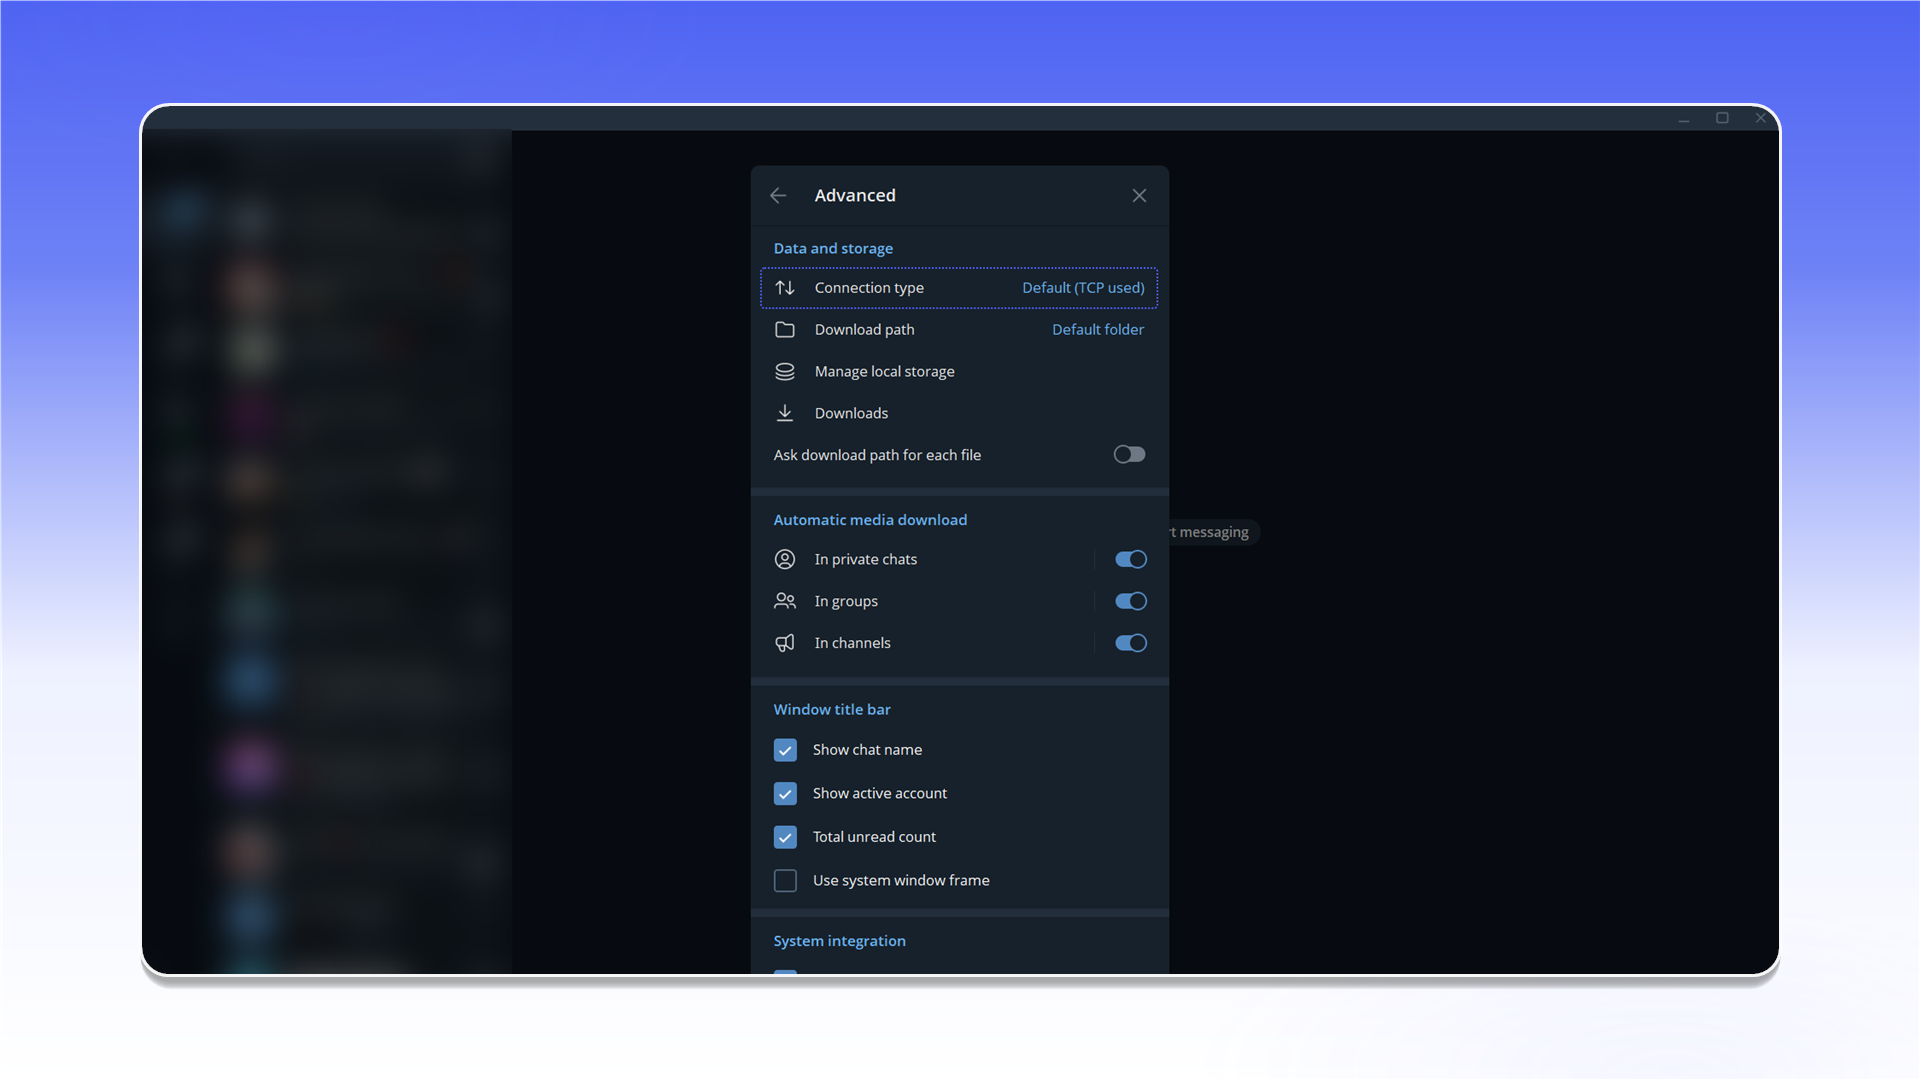Open Download path option

[x=959, y=330]
